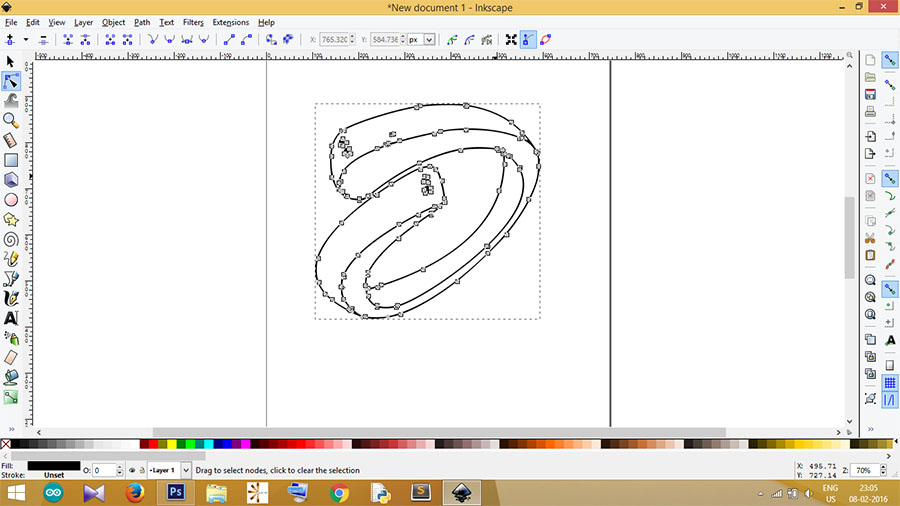Select the Star and polygon tool
The image size is (900, 506).
[11, 219]
